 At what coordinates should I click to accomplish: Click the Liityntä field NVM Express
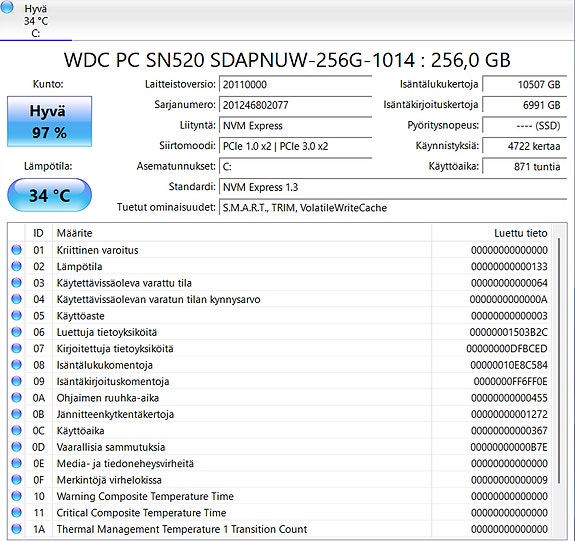click(295, 125)
